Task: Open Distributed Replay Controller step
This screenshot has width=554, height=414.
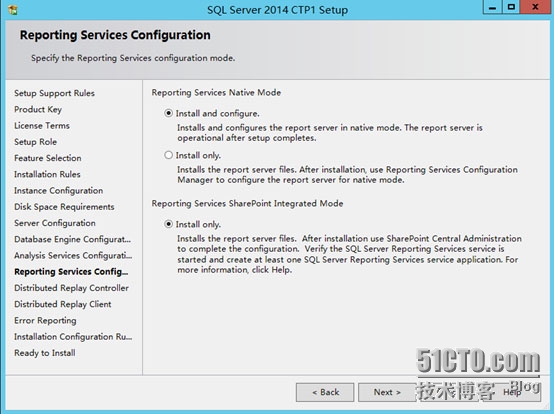Action: tap(71, 288)
